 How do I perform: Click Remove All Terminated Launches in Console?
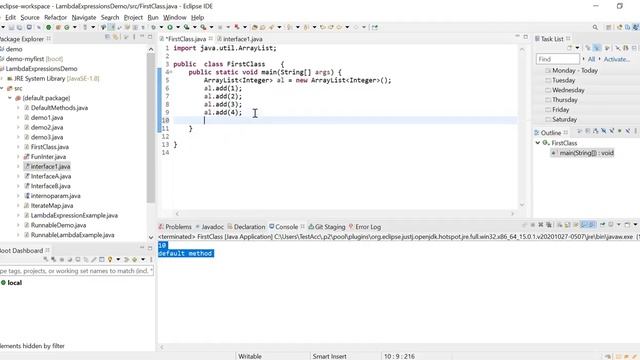[x=549, y=225]
